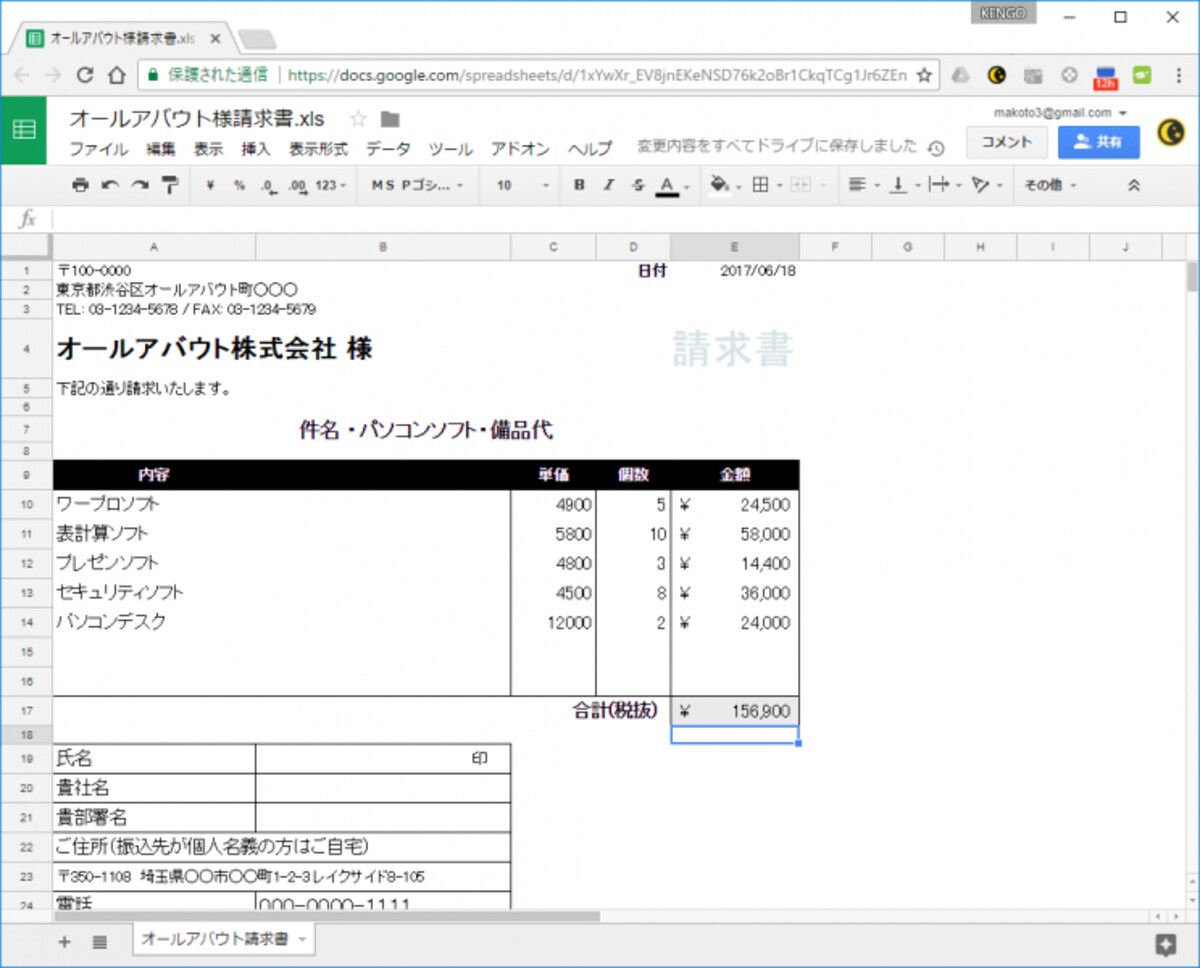Select column E header
The width and height of the screenshot is (1200, 968).
point(735,247)
